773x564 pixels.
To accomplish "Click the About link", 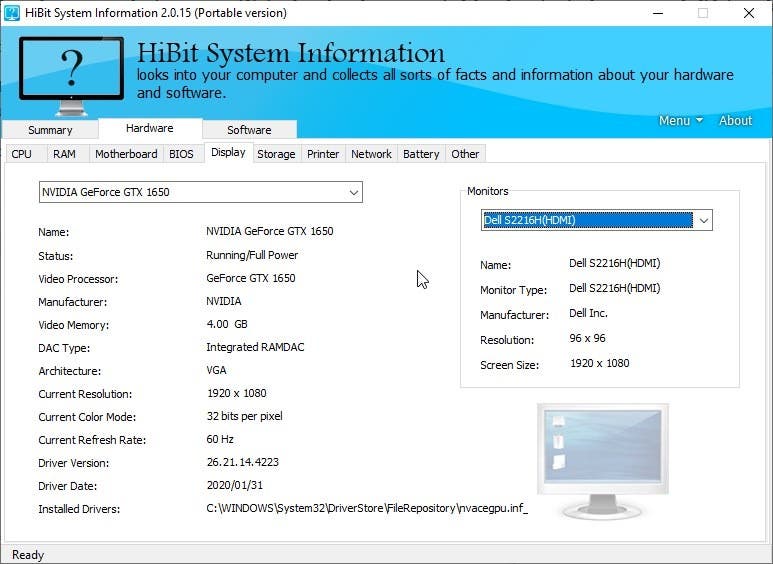I will pyautogui.click(x=735, y=120).
